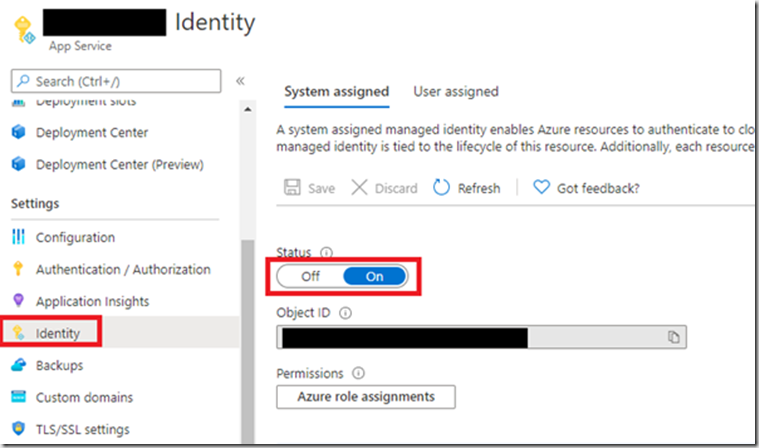Open Backups
This screenshot has height=448, width=759.
point(60,365)
